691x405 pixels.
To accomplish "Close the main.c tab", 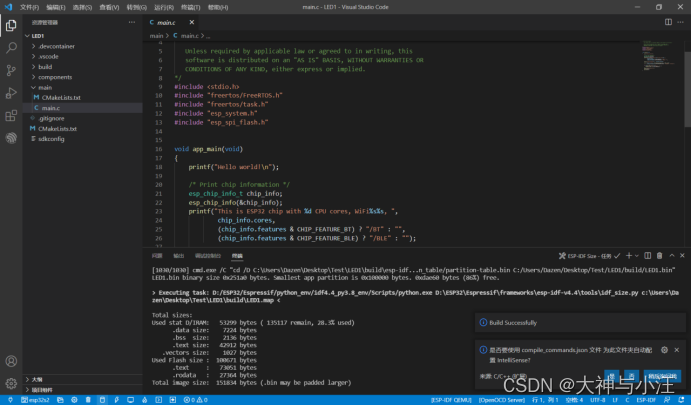I will coord(192,22).
